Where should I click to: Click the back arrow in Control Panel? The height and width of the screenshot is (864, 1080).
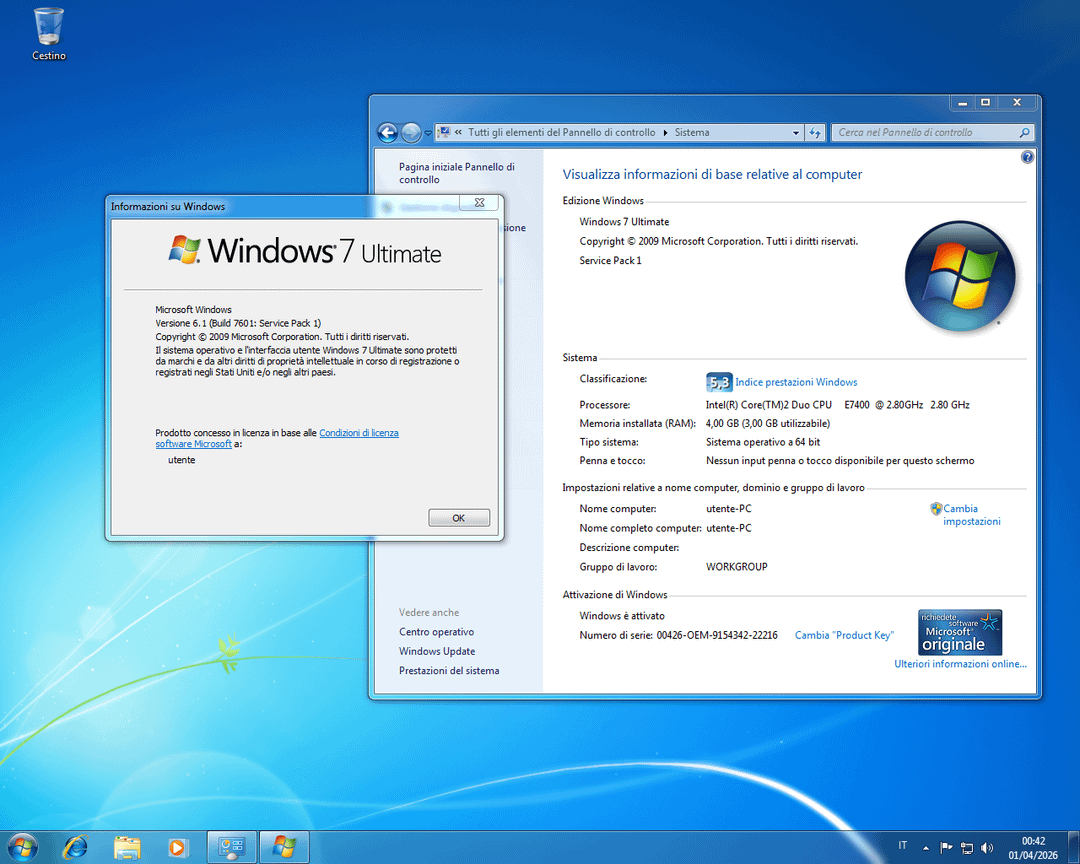(x=387, y=132)
